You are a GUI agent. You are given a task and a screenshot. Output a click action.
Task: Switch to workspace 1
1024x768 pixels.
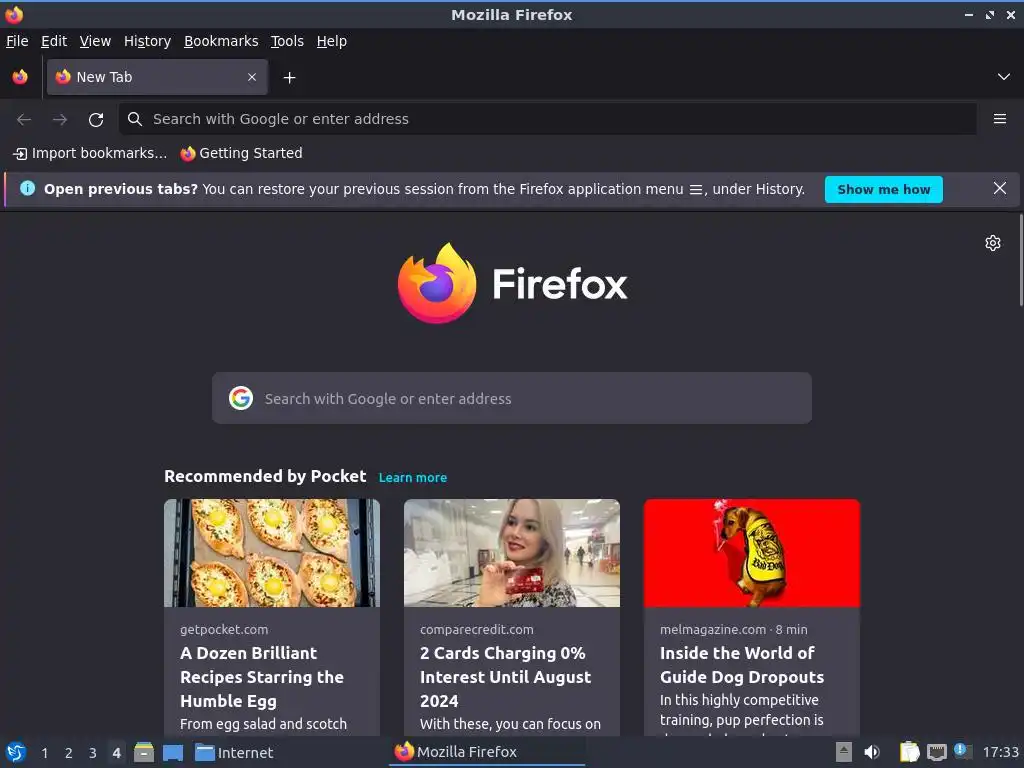coord(44,753)
